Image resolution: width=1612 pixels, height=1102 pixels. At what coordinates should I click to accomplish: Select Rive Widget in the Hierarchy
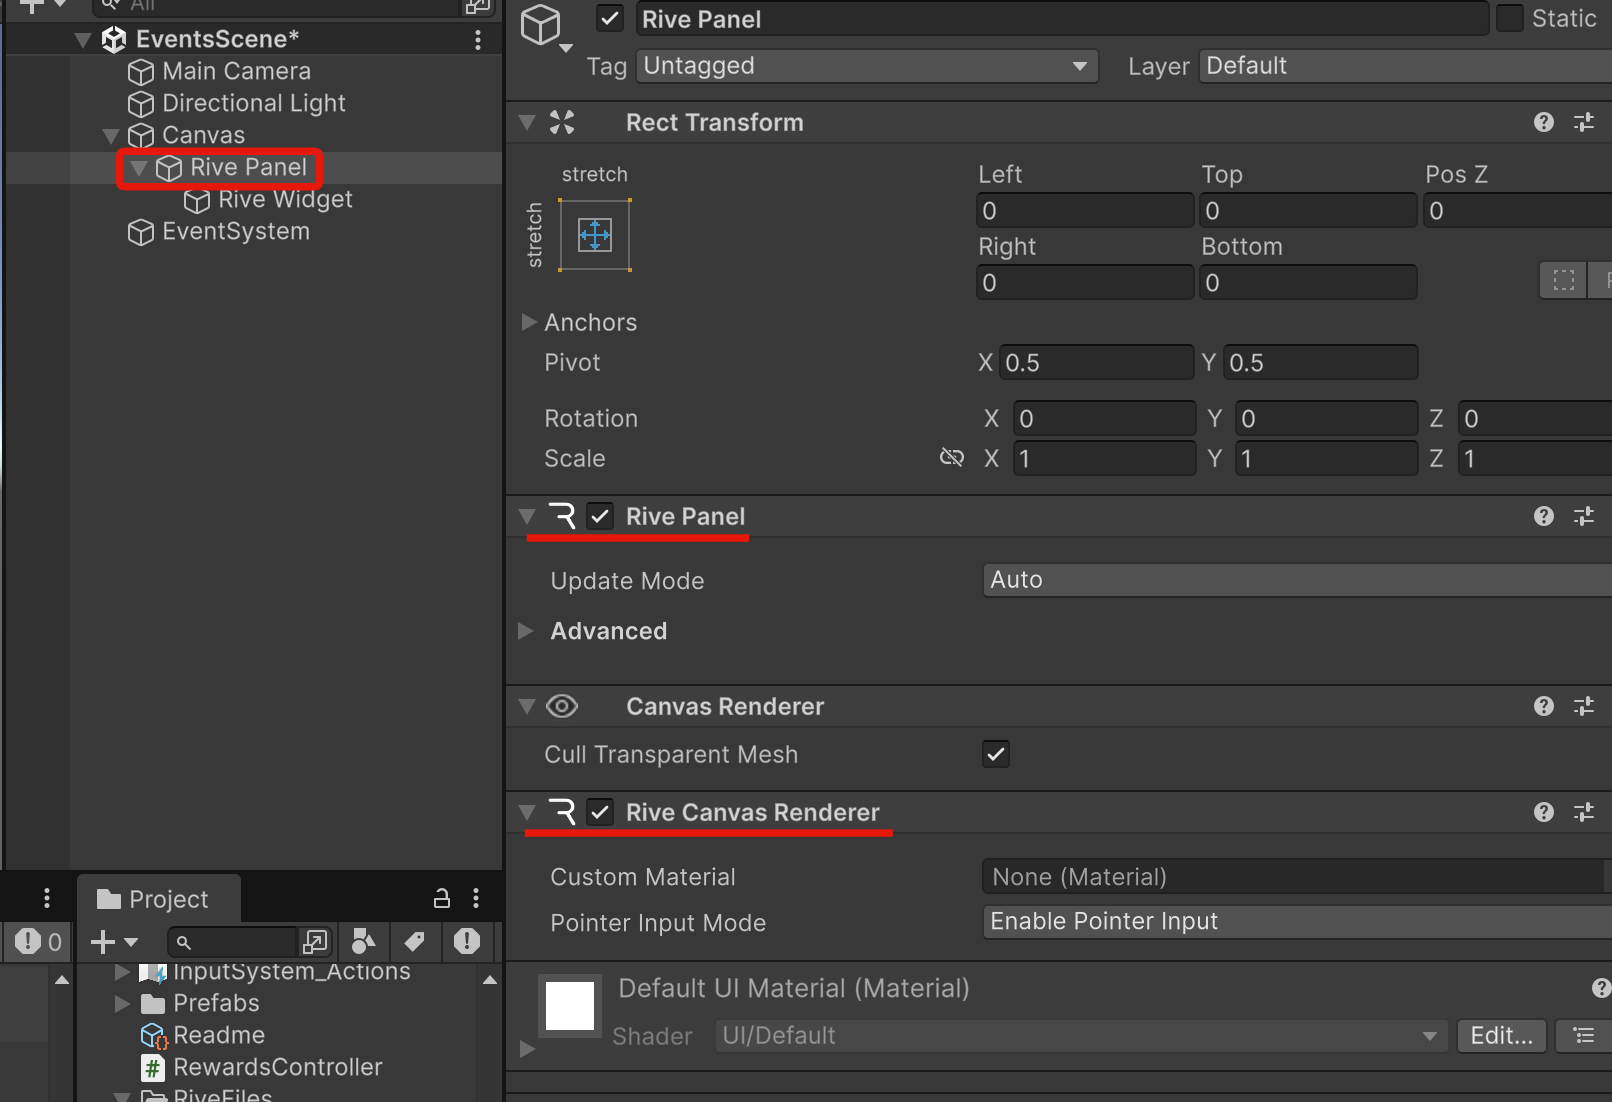(268, 200)
